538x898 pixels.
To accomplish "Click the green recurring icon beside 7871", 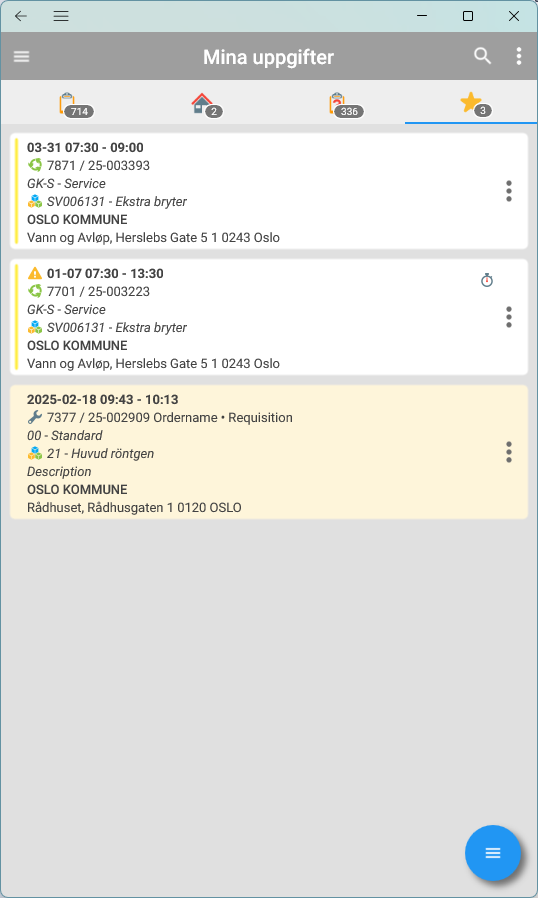I will coord(35,166).
